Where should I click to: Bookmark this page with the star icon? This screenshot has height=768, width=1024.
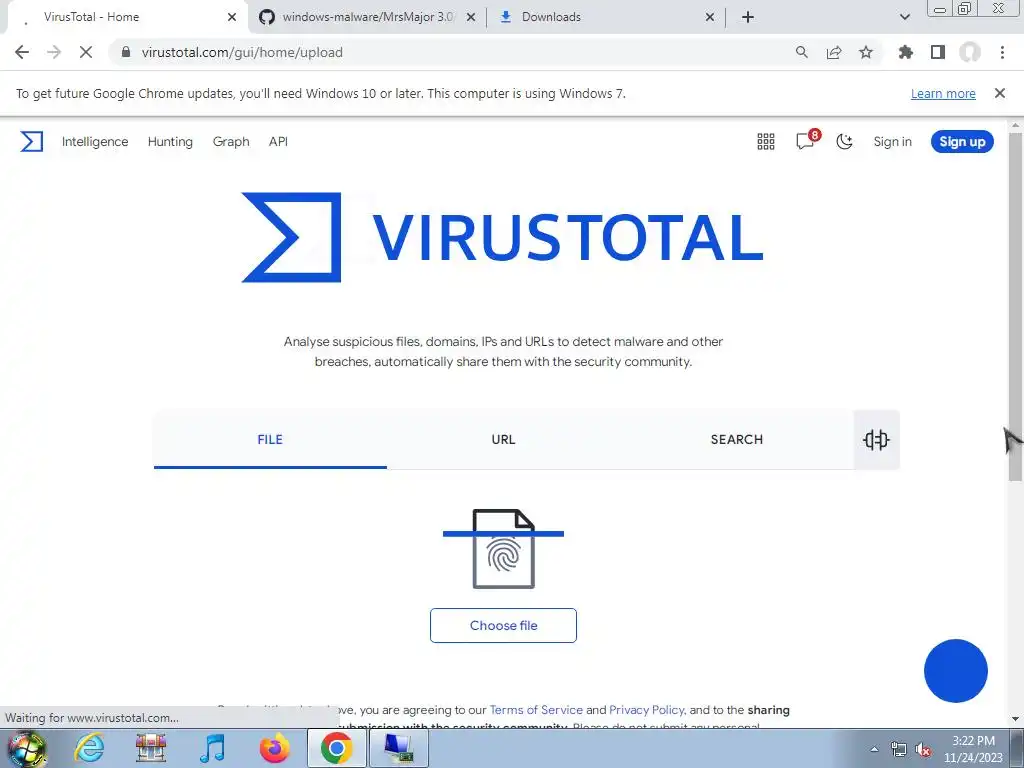click(866, 52)
